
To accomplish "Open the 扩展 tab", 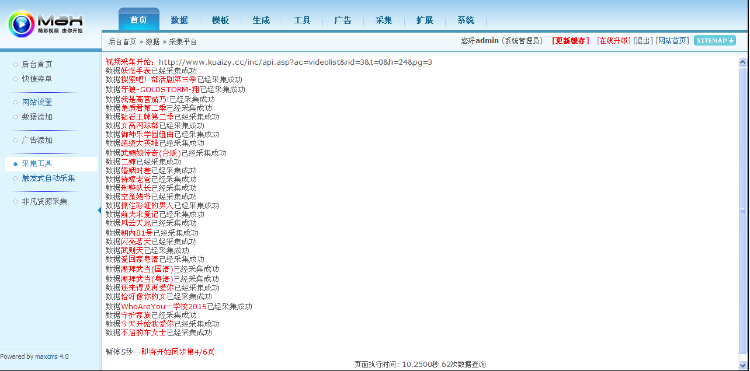I will coord(425,21).
